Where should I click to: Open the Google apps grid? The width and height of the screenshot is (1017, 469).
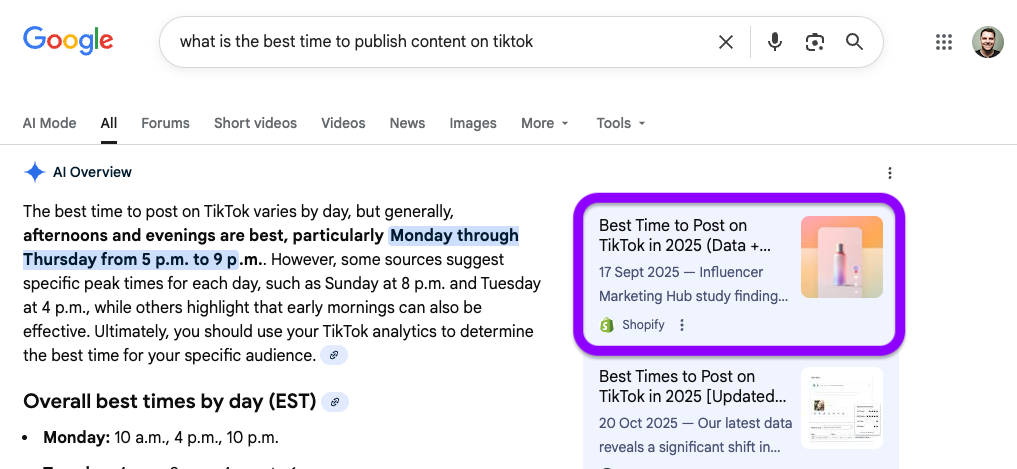tap(943, 42)
